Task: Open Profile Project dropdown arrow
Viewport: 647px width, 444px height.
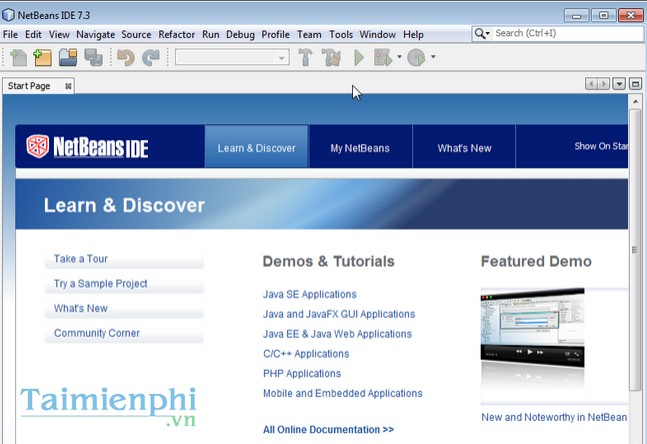Action: click(x=433, y=57)
